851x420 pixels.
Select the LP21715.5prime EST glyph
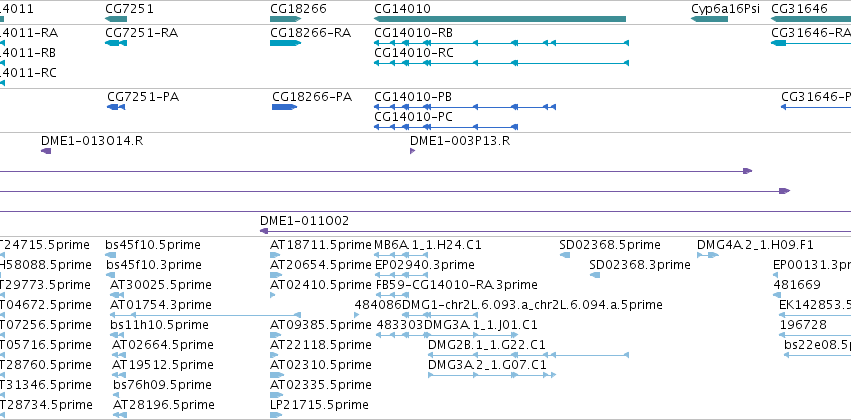click(x=276, y=415)
